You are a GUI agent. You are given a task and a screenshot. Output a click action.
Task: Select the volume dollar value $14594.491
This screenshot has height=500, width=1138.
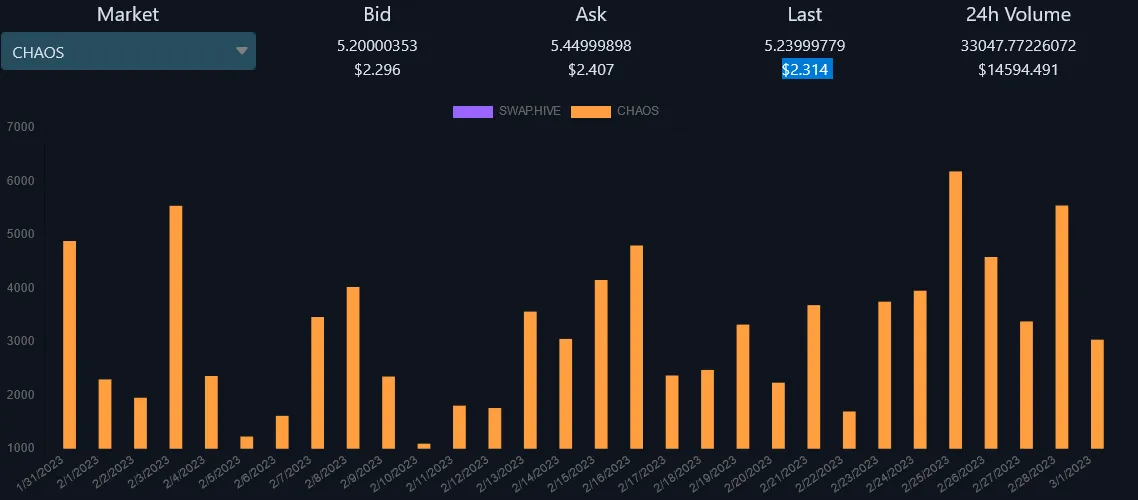pos(1018,70)
